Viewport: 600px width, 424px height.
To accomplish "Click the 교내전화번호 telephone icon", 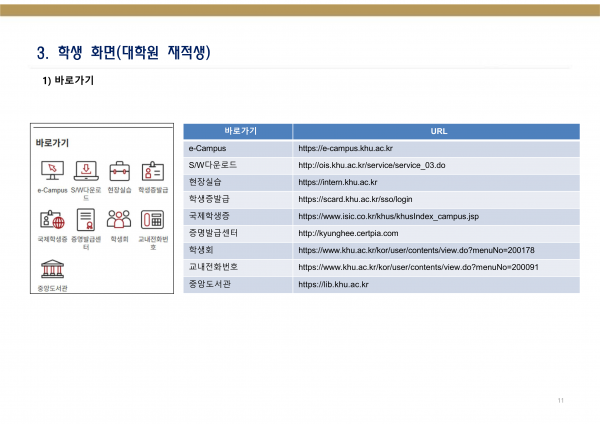I will click(153, 220).
